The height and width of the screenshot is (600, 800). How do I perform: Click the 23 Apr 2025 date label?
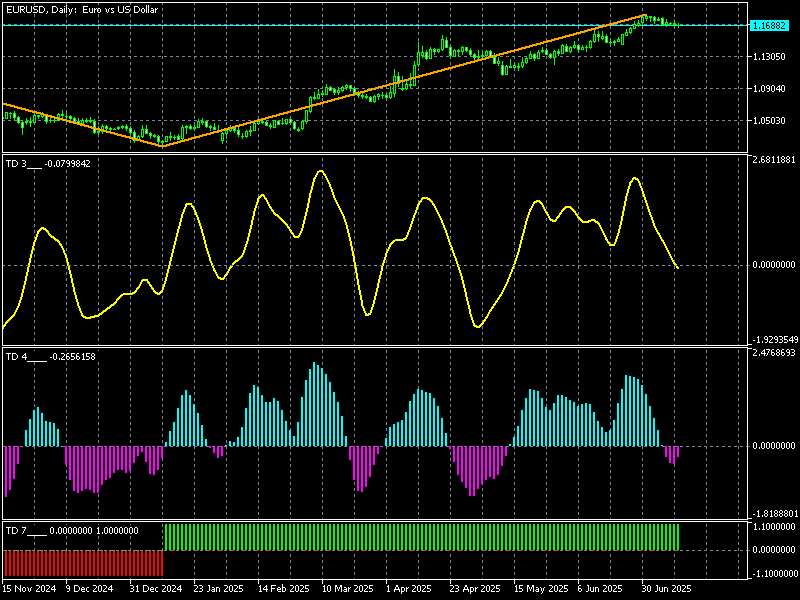[x=474, y=588]
